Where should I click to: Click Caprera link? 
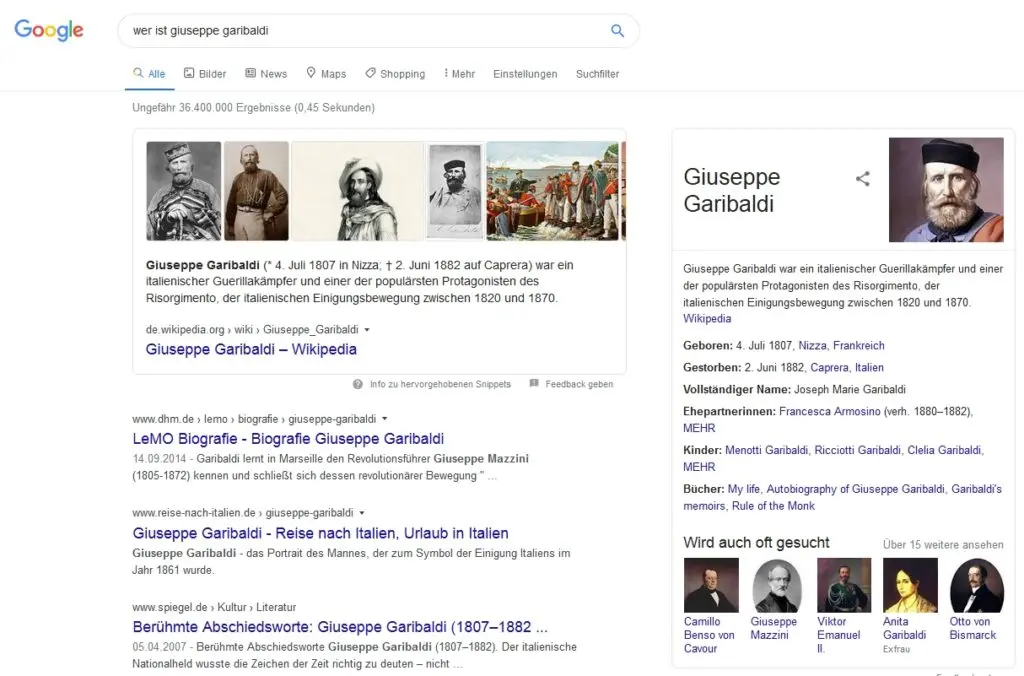pos(829,368)
